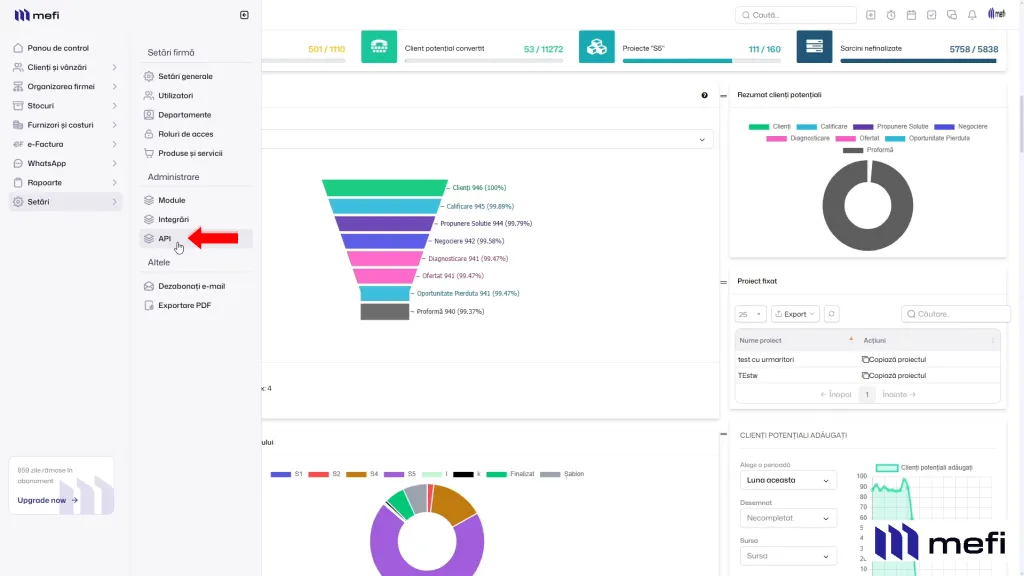This screenshot has height=576, width=1024.
Task: Expand the e-Factura menu
Action: (x=65, y=144)
